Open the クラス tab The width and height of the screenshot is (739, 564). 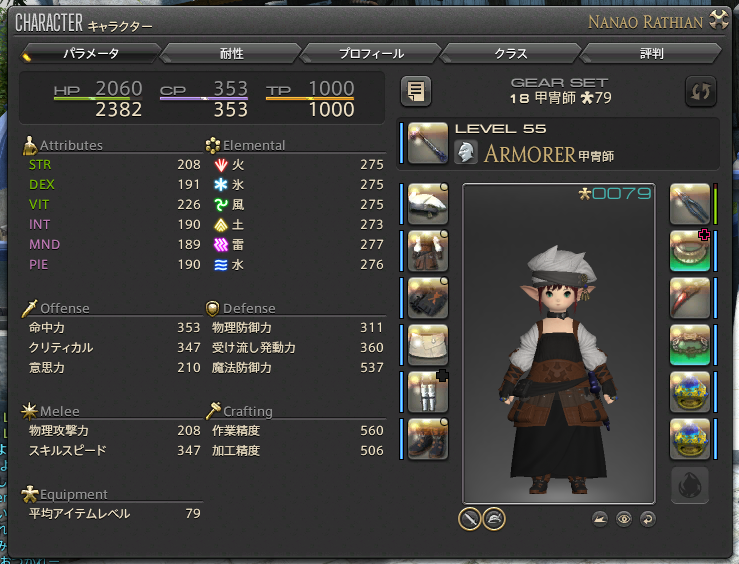(511, 54)
